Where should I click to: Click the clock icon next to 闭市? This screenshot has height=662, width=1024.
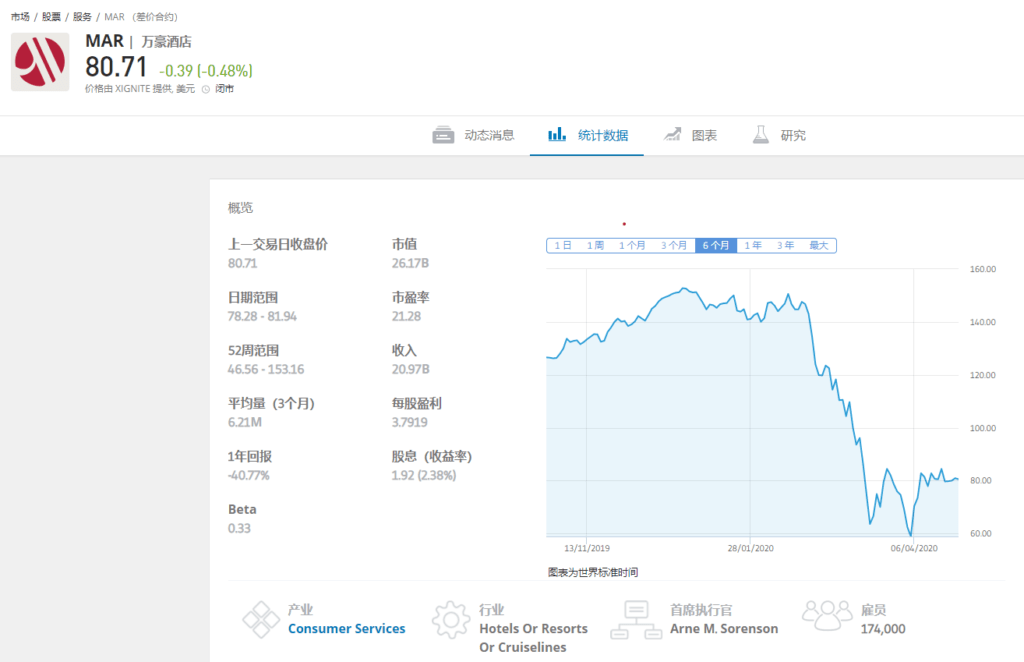click(x=206, y=89)
